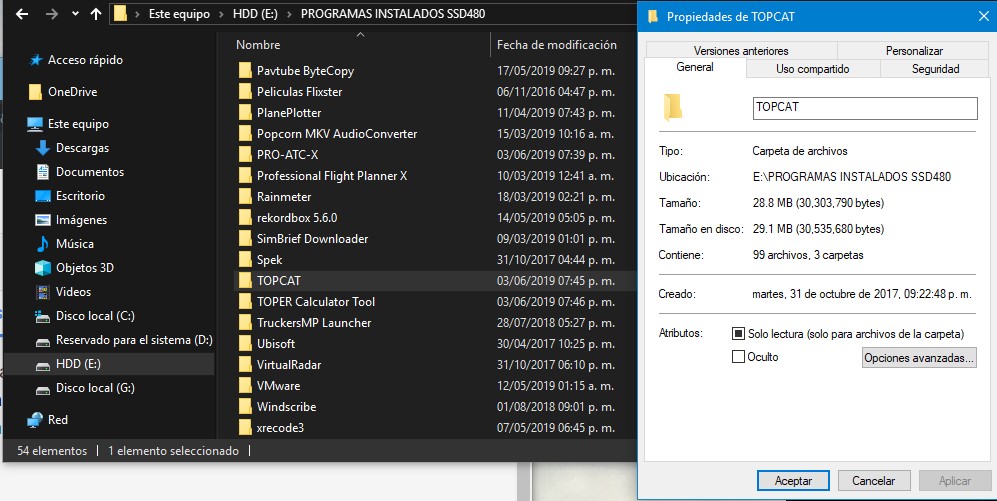Click folder icon of Pavtube ByteCopy
Viewport: 997px width, 501px height.
tap(245, 71)
